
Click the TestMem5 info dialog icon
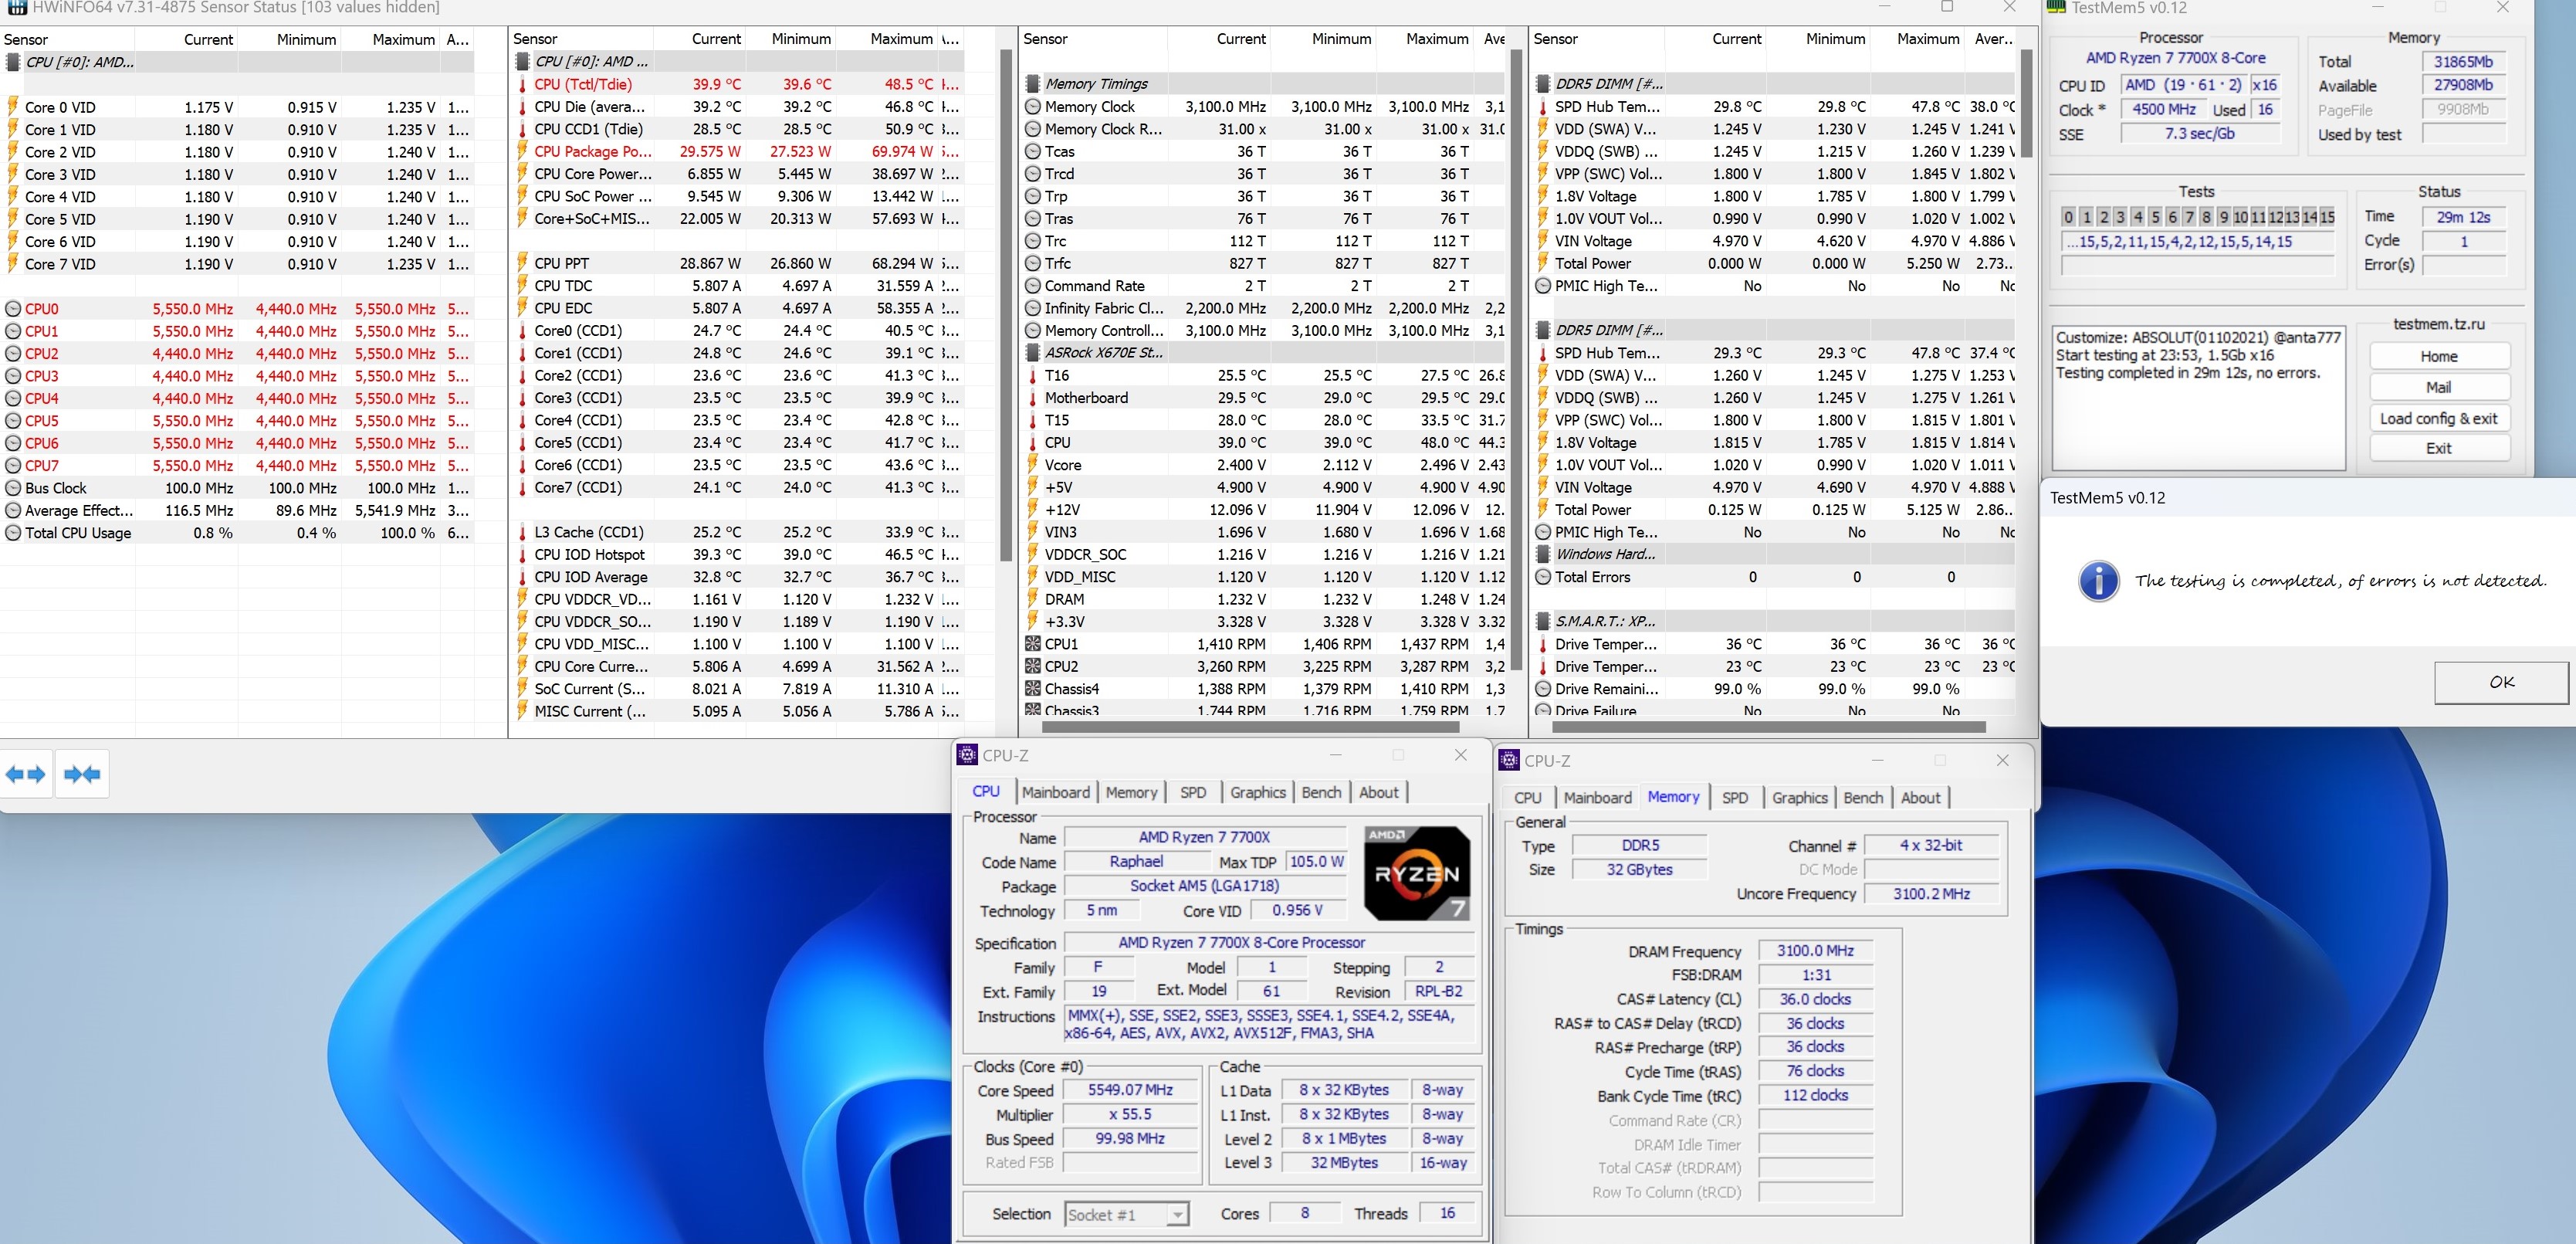coord(2098,581)
